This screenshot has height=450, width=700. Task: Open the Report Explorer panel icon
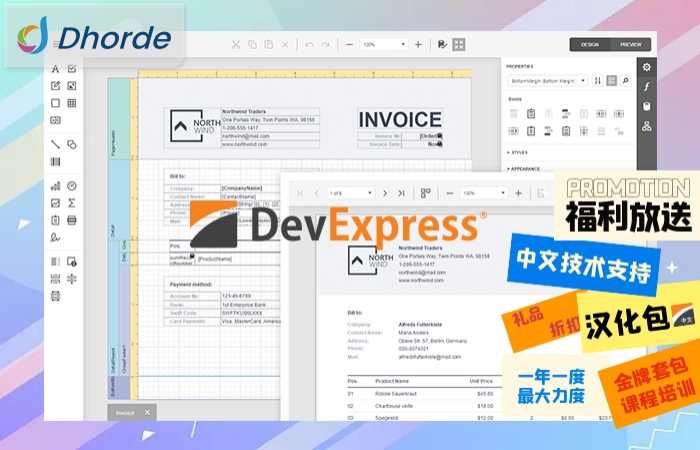click(647, 126)
